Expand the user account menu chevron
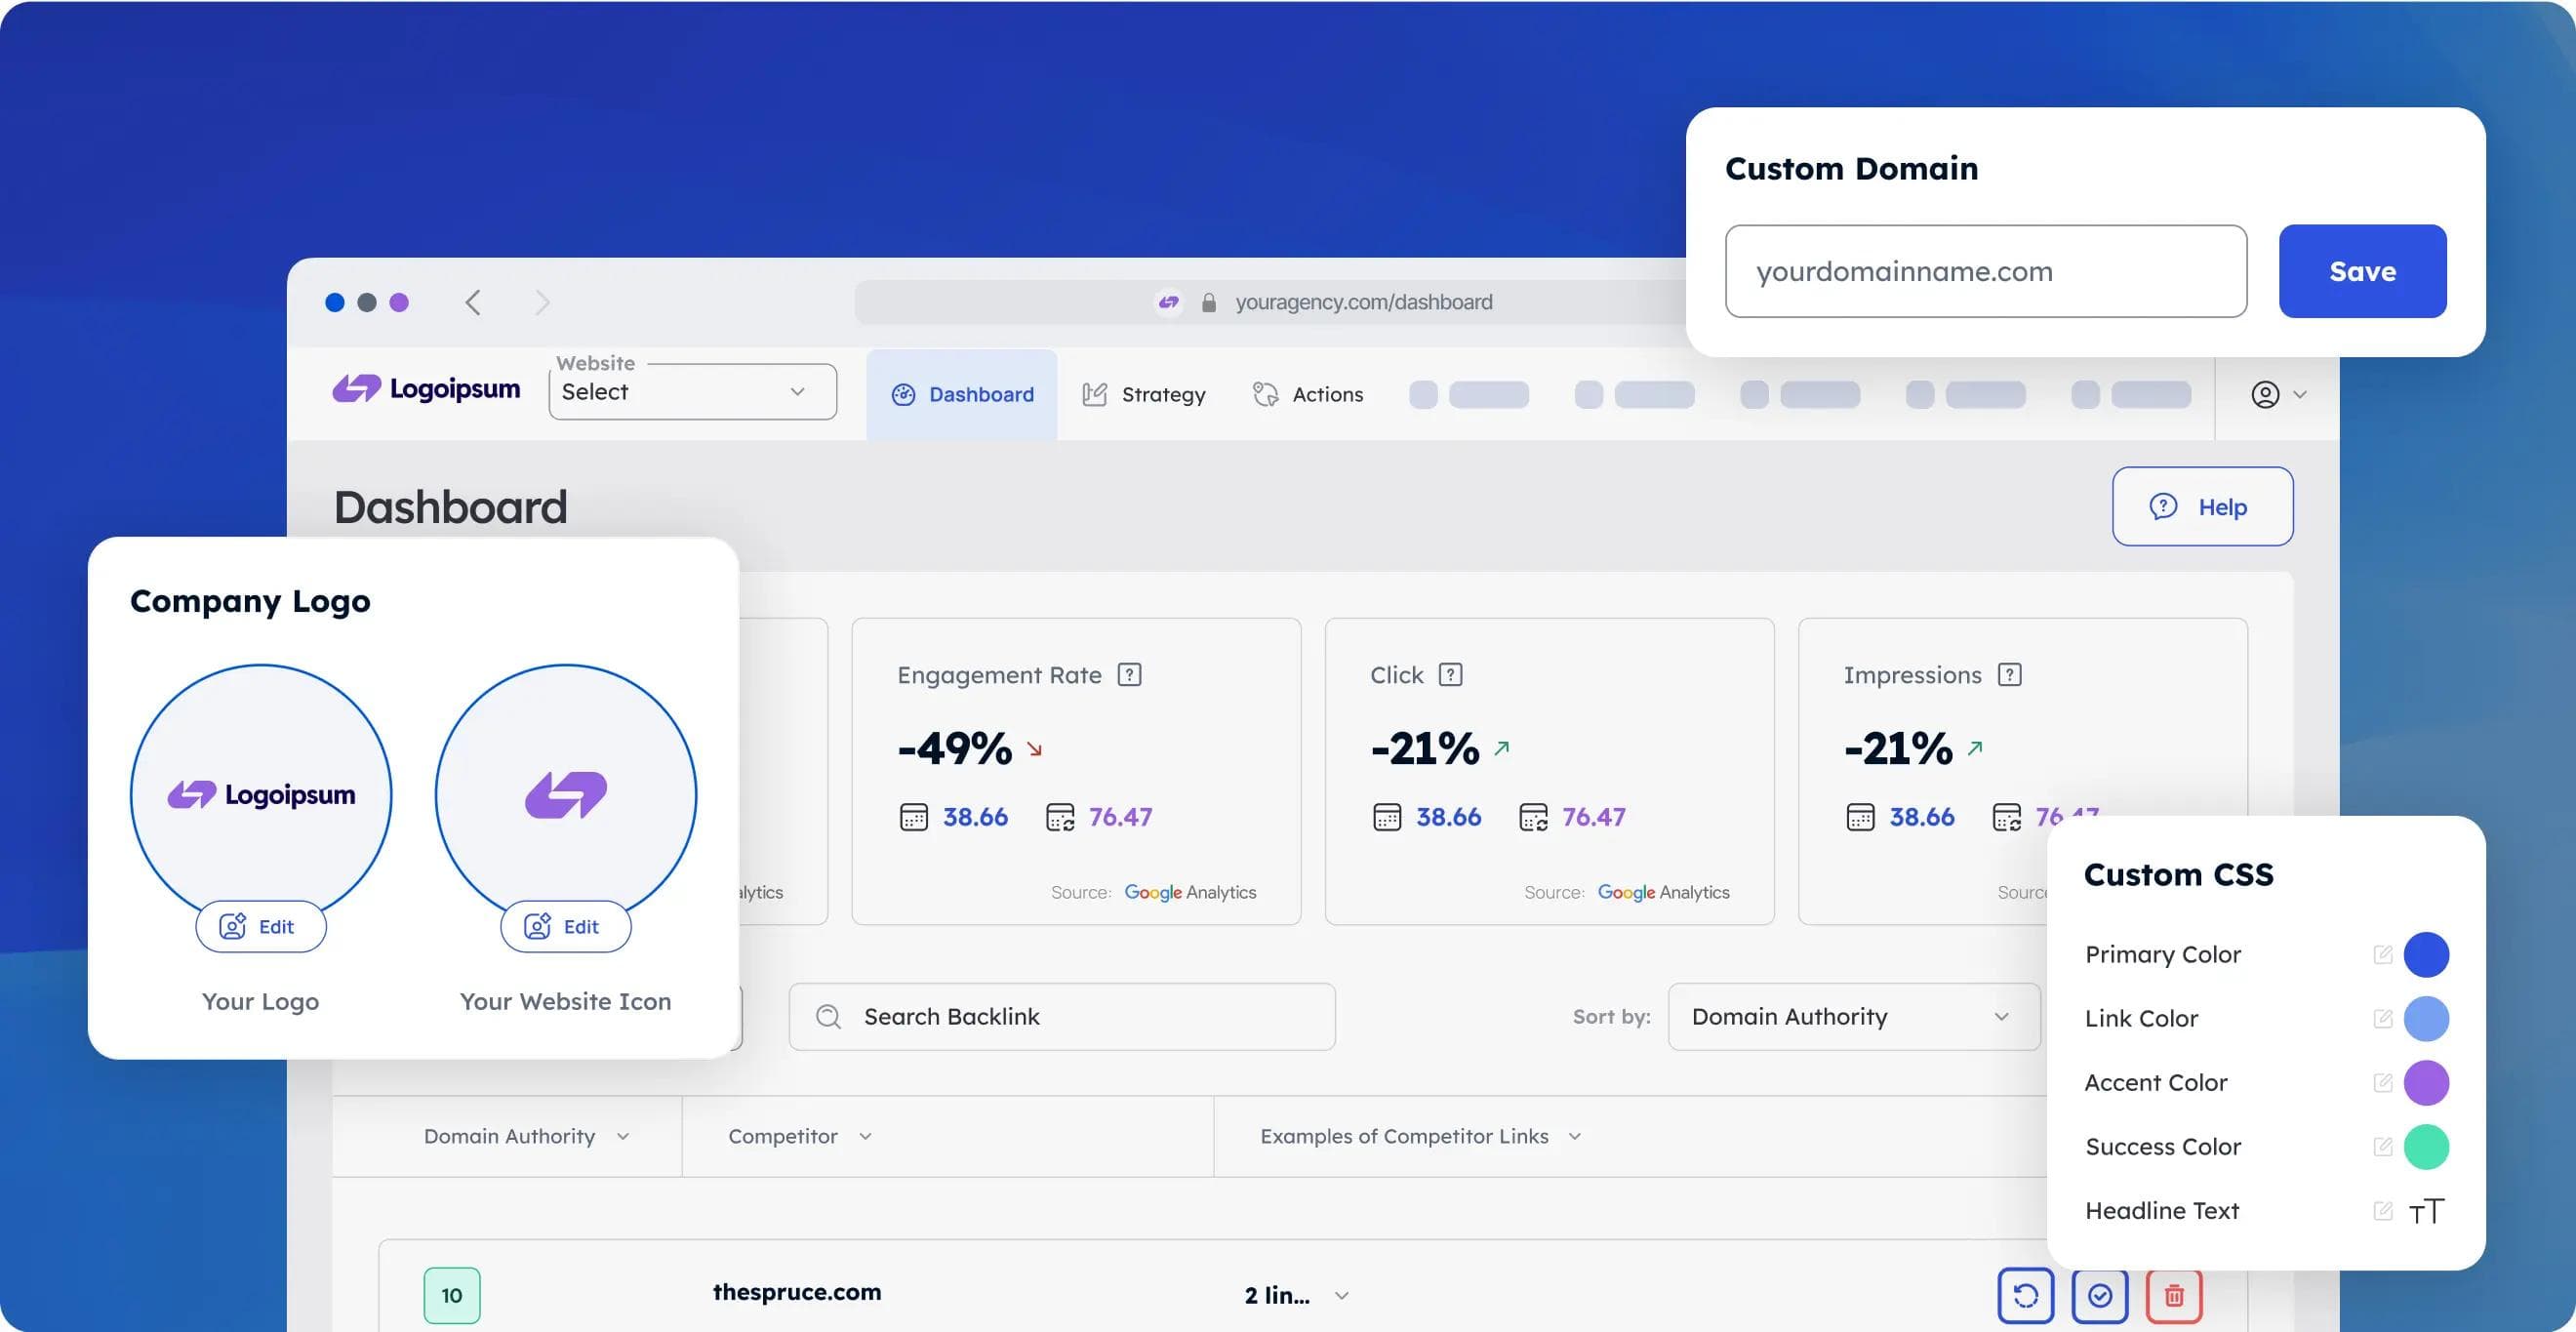2576x1332 pixels. tap(2300, 395)
